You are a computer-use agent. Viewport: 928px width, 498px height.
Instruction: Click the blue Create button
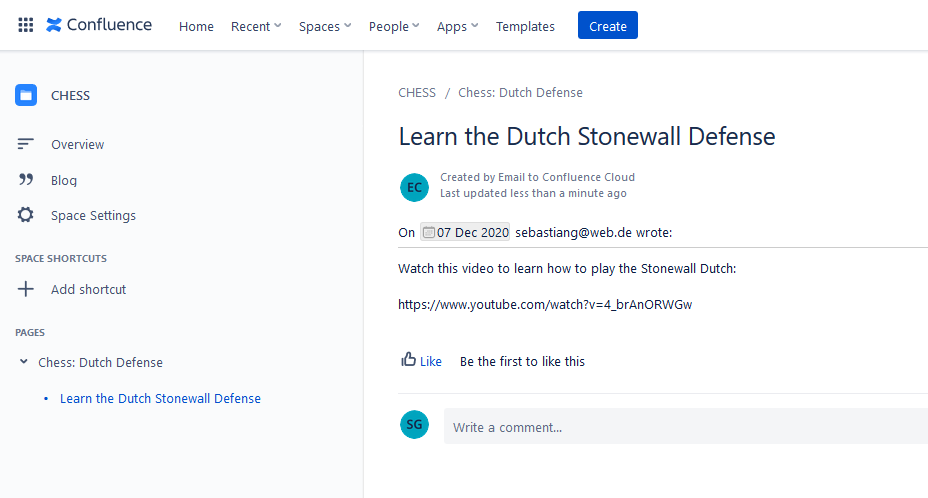[608, 25]
